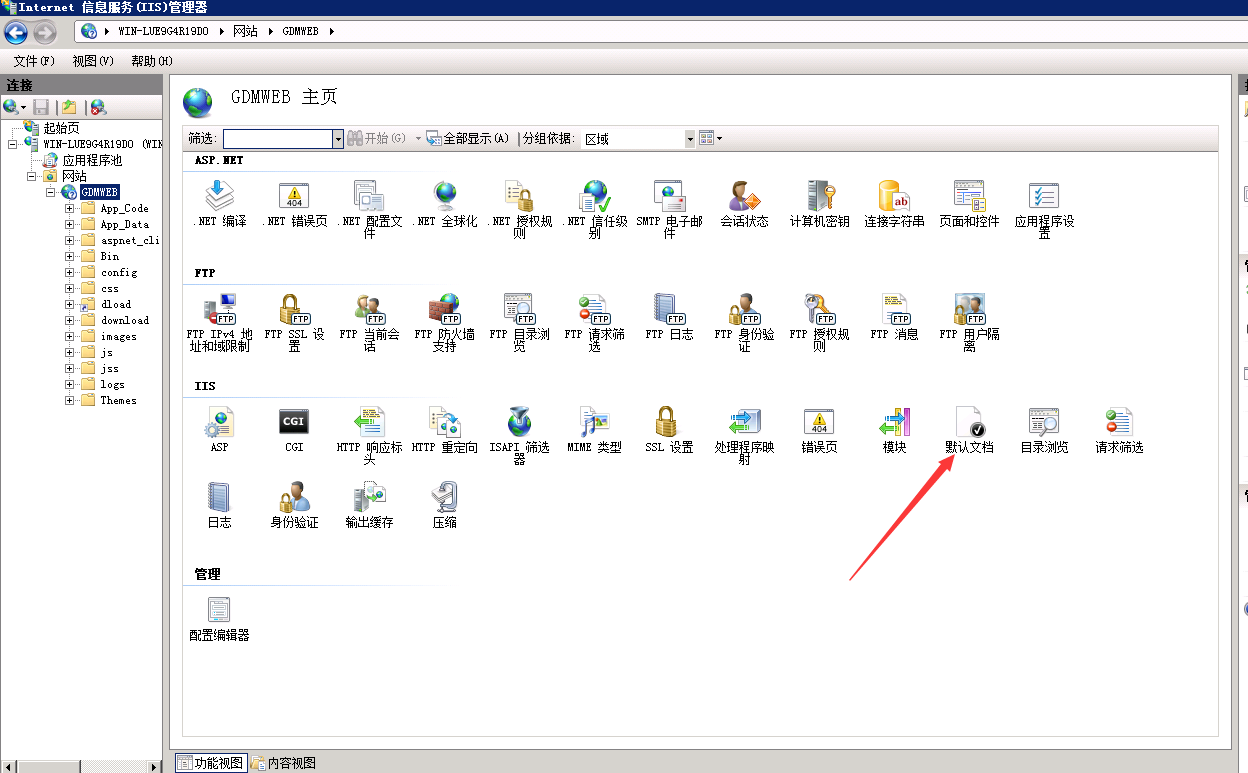Open the 分组依据 区域 dropdown
This screenshot has height=773, width=1248.
click(x=689, y=139)
